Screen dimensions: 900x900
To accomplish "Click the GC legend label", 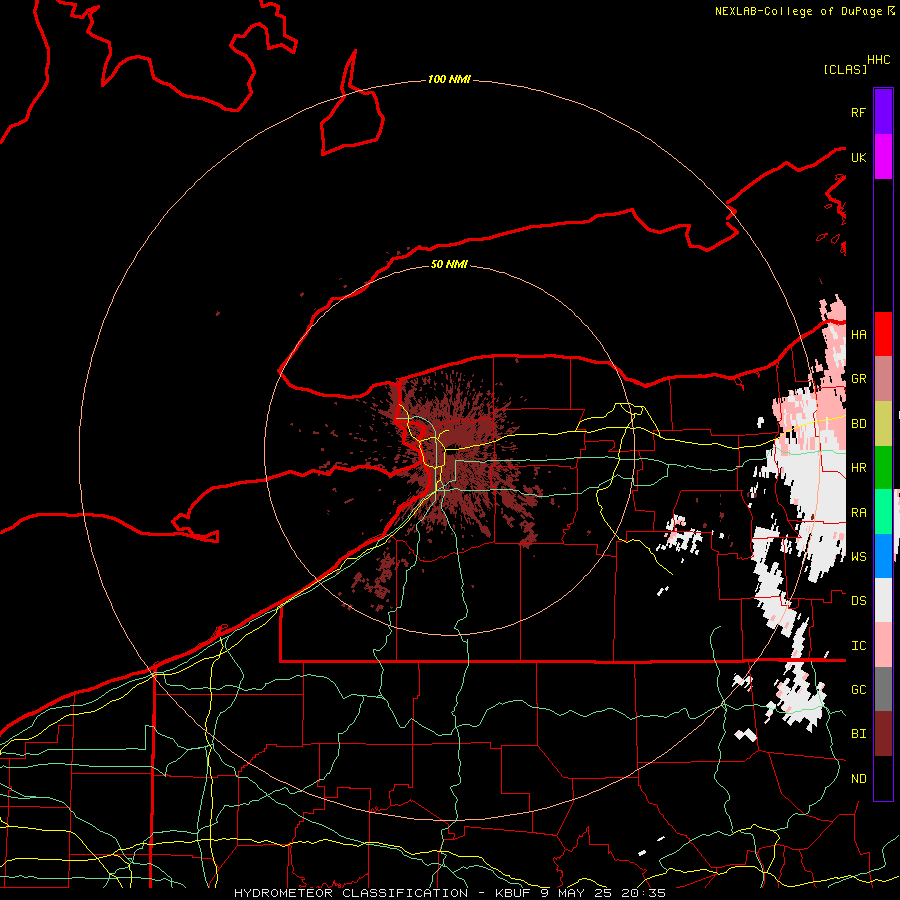I will (x=858, y=689).
